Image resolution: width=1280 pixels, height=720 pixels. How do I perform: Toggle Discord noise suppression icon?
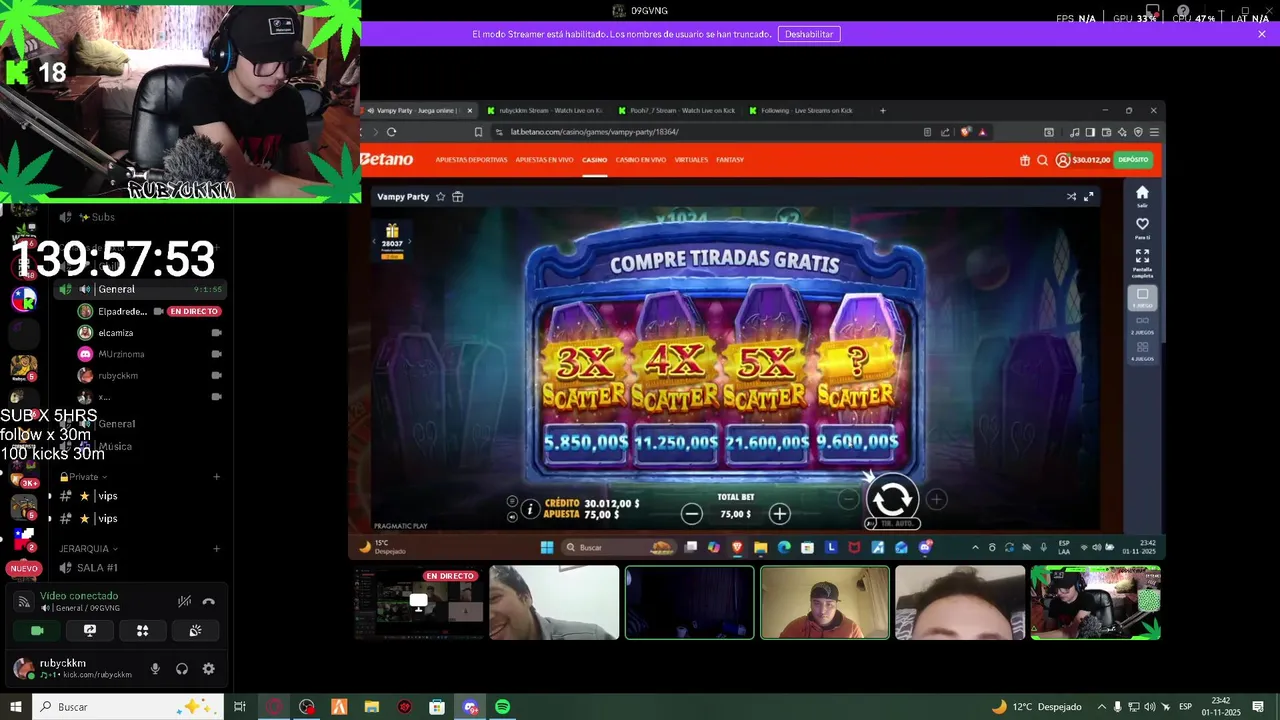pyautogui.click(x=184, y=601)
